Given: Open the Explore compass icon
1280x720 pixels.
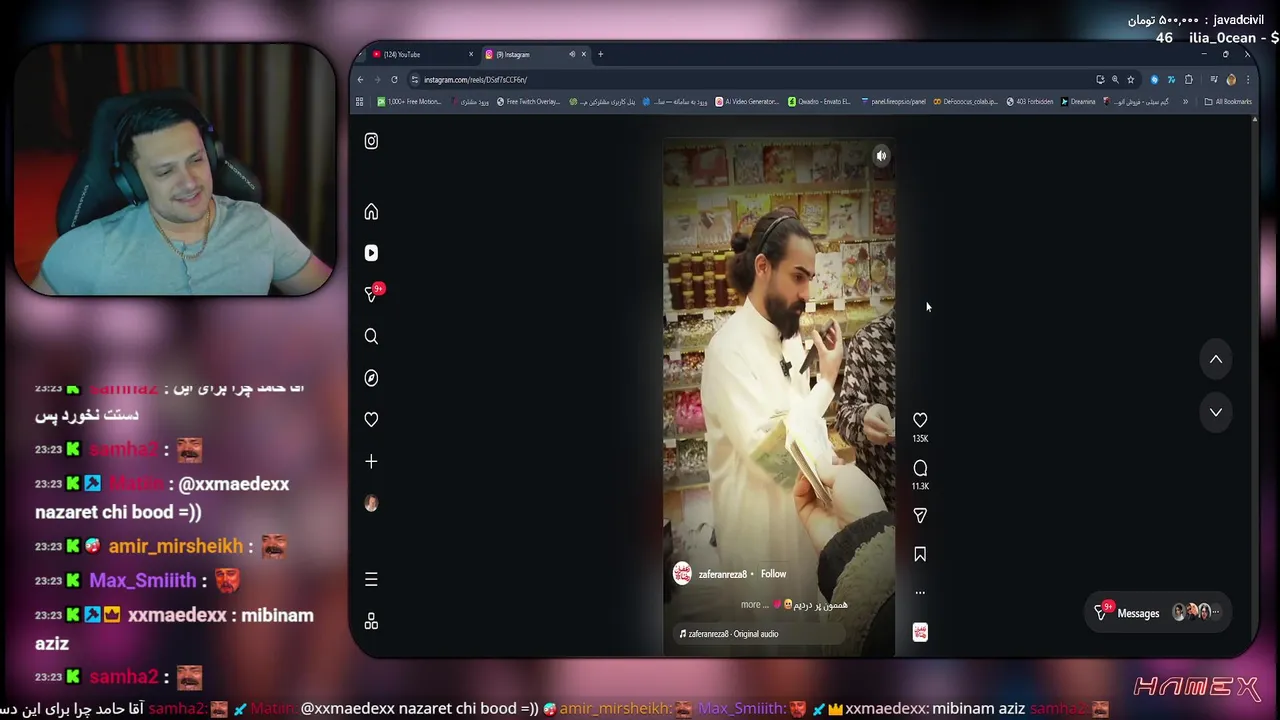Looking at the screenshot, I should coord(371,378).
